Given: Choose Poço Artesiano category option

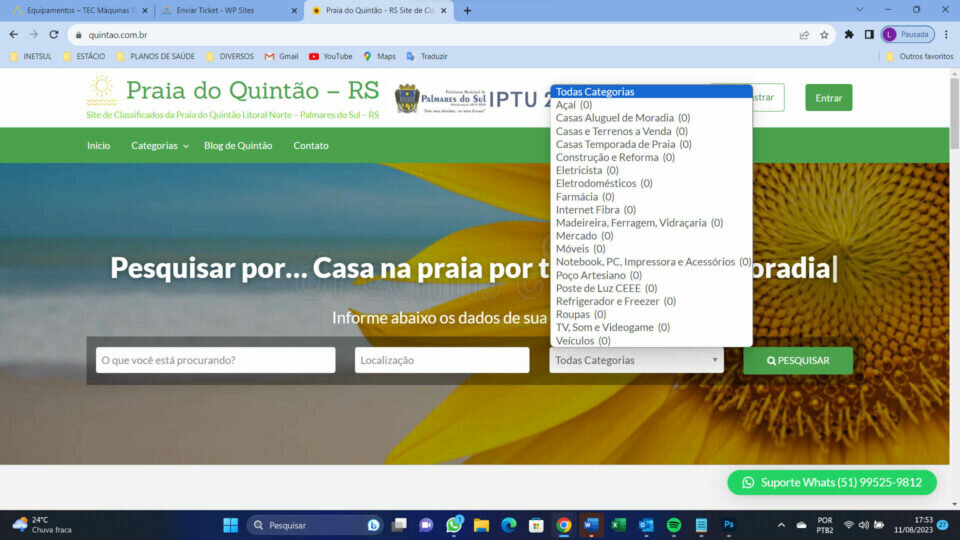Looking at the screenshot, I should (651, 276).
